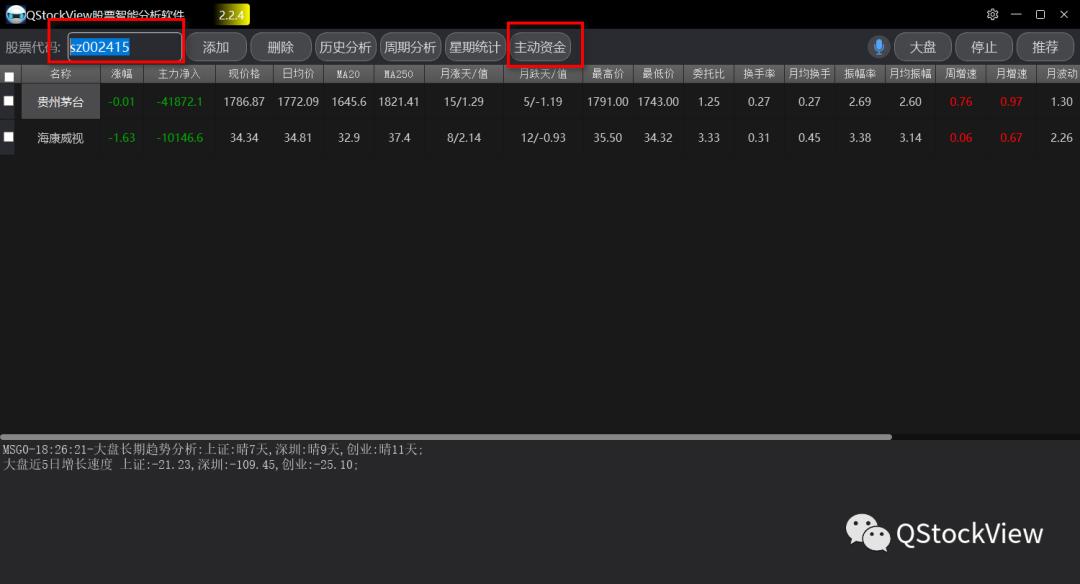The height and width of the screenshot is (584, 1080).
Task: Click the -0.01 change value
Action: click(121, 101)
